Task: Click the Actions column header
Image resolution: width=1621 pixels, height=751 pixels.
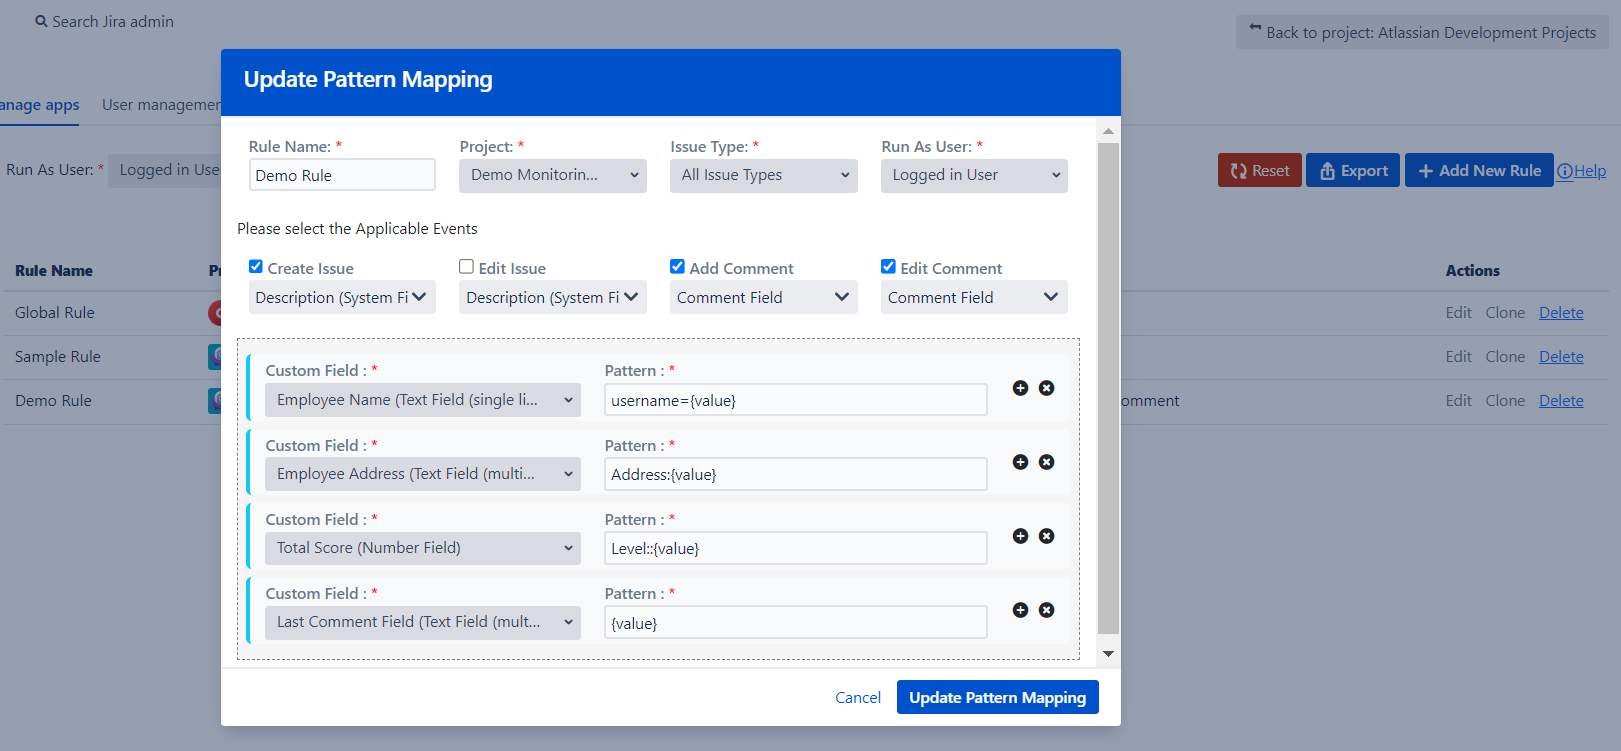Action: coord(1472,271)
